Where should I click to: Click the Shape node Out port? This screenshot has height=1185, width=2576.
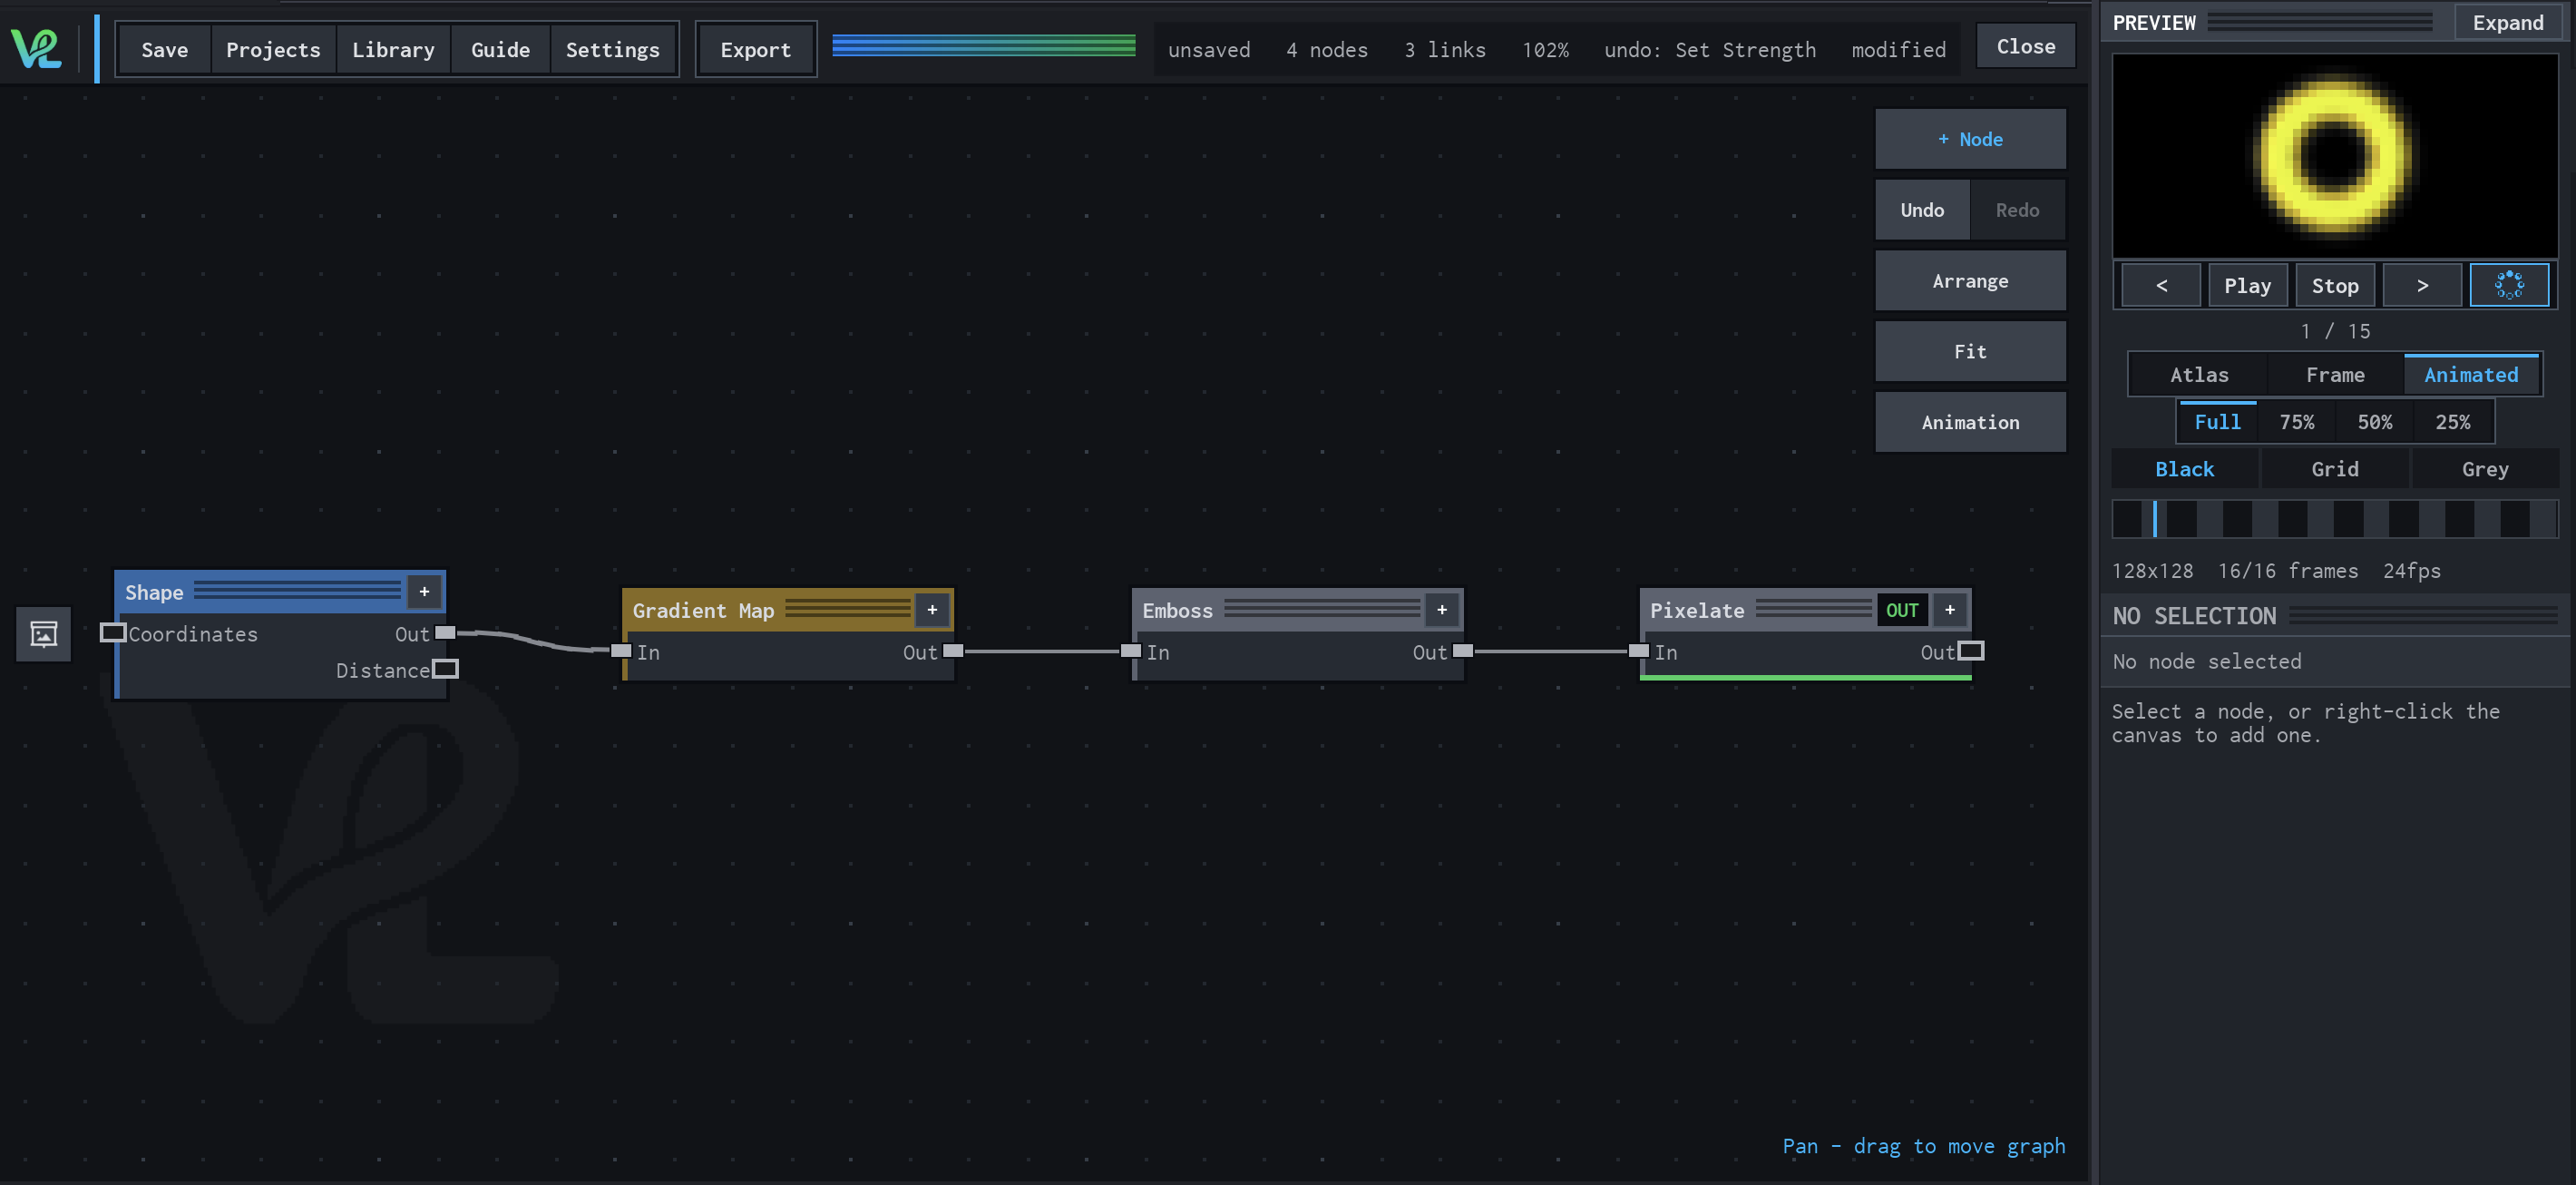click(445, 633)
